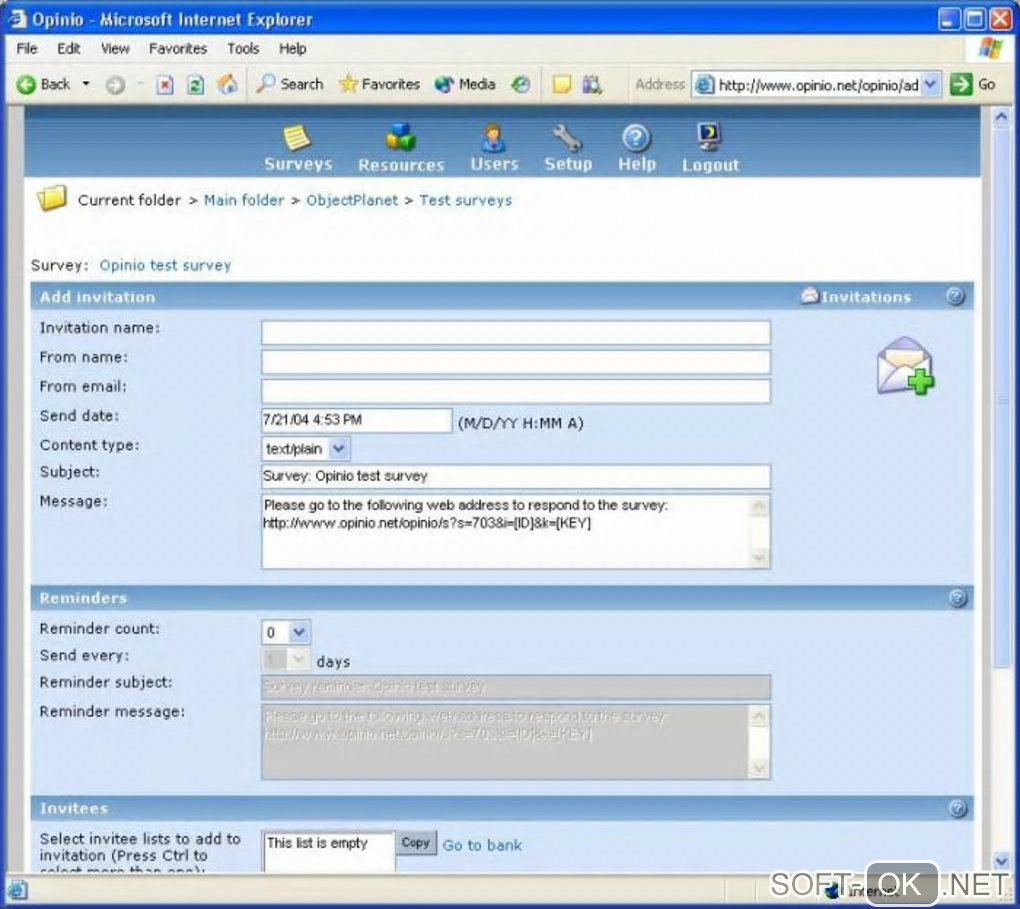1020x909 pixels.
Task: Click the page vertical scrollbar thumb
Action: click(1000, 397)
